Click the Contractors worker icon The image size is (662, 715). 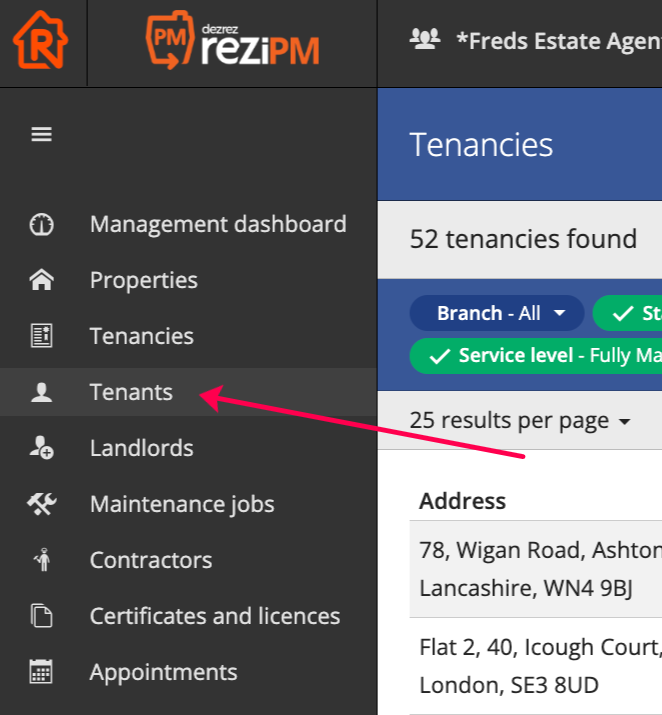click(41, 560)
